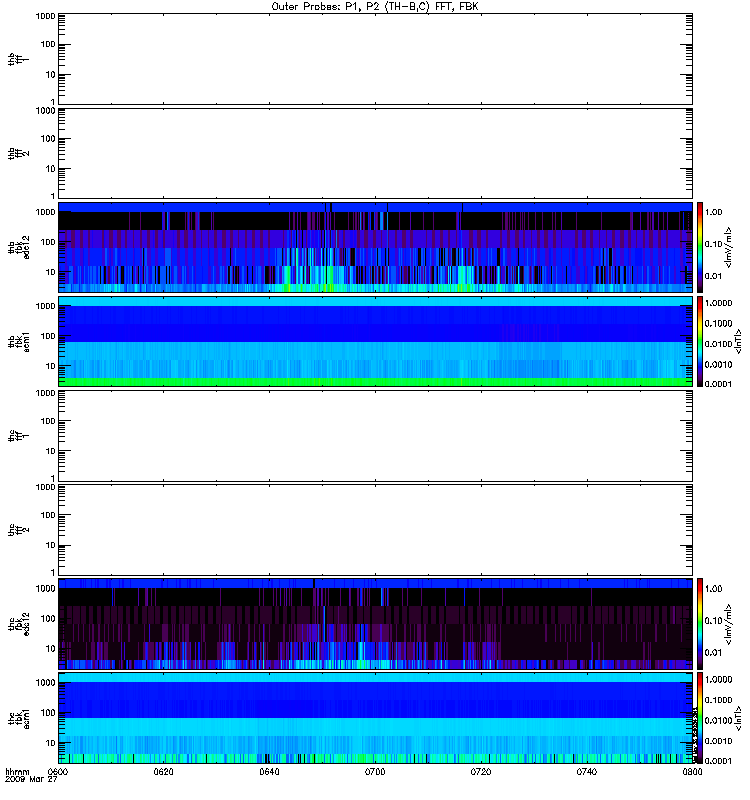Click the plot title 'Outer Probes: P1, P2 (TH-B,C) FFT, FBK'
Screen dimensions: 750x800
[375, 7]
